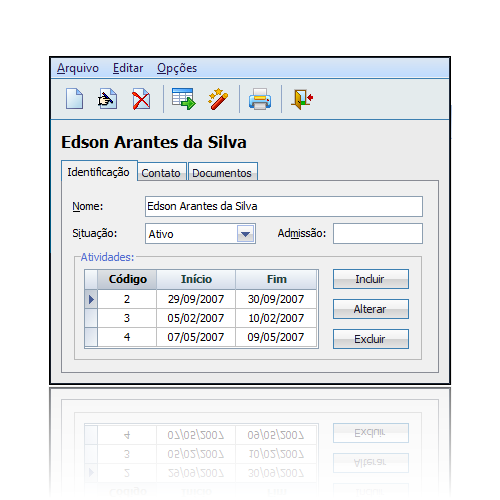500x500 pixels.
Task: Click the exit door icon
Action: pyautogui.click(x=302, y=99)
